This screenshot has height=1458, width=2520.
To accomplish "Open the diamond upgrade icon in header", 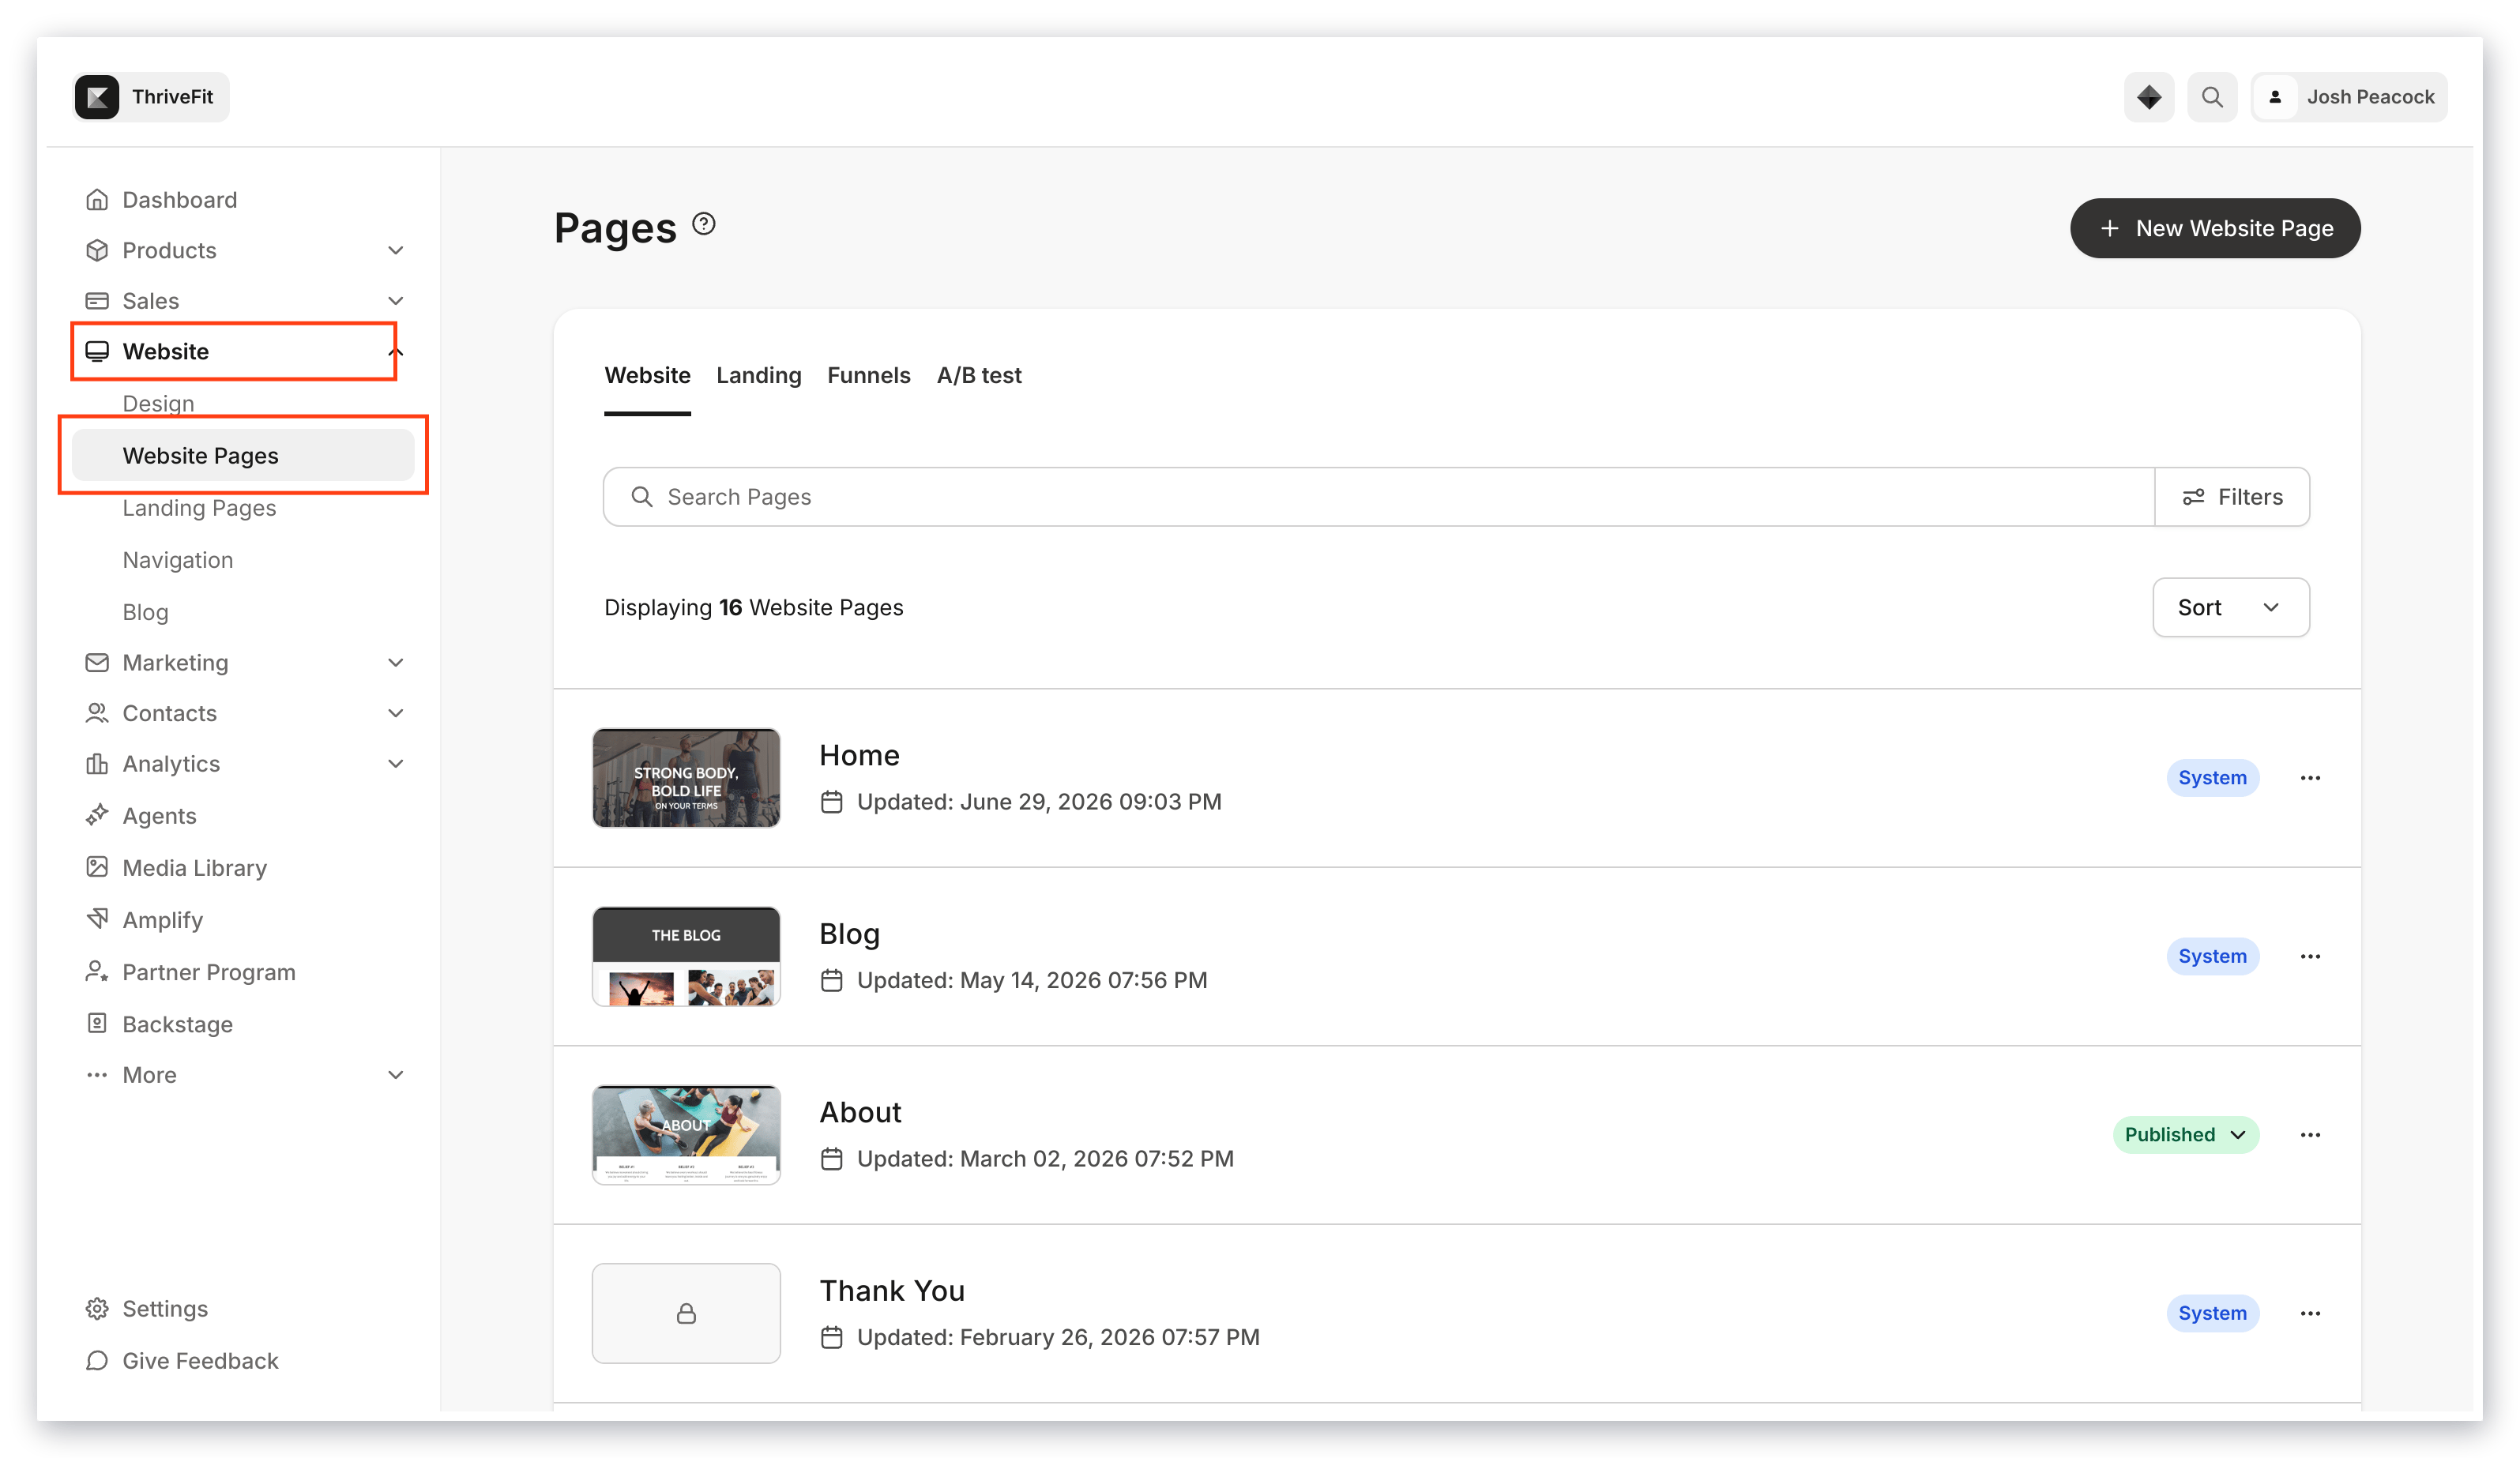I will (x=2149, y=97).
